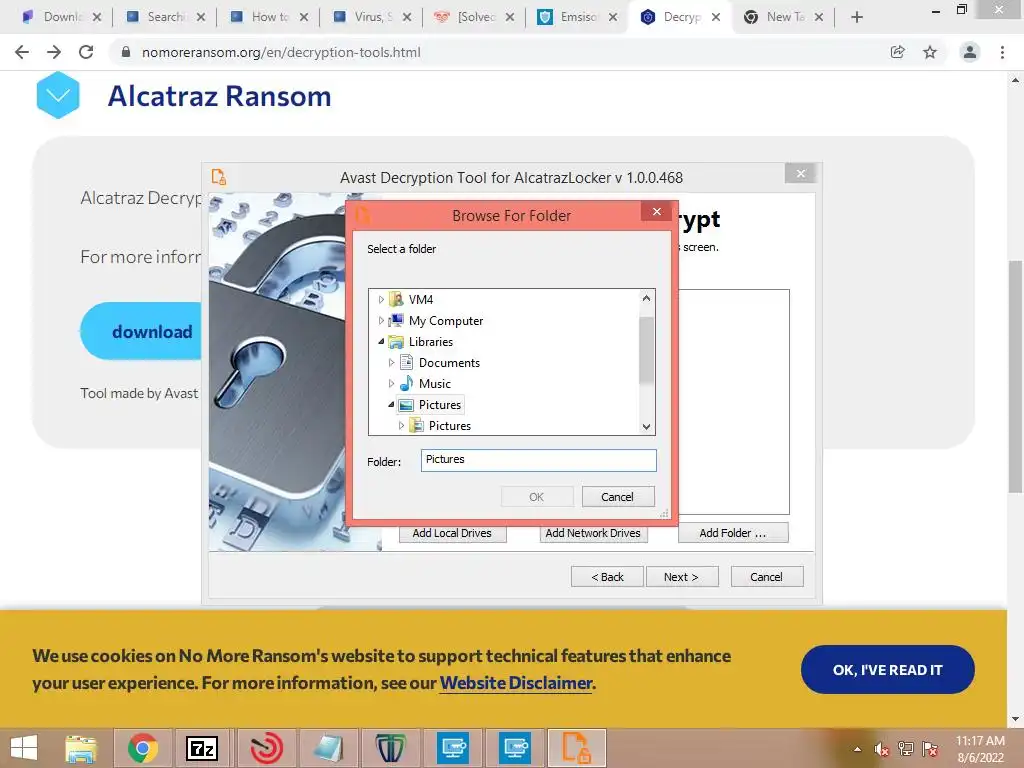This screenshot has height=768, width=1024.
Task: Open the first blue monitor app in taskbar
Action: point(453,748)
